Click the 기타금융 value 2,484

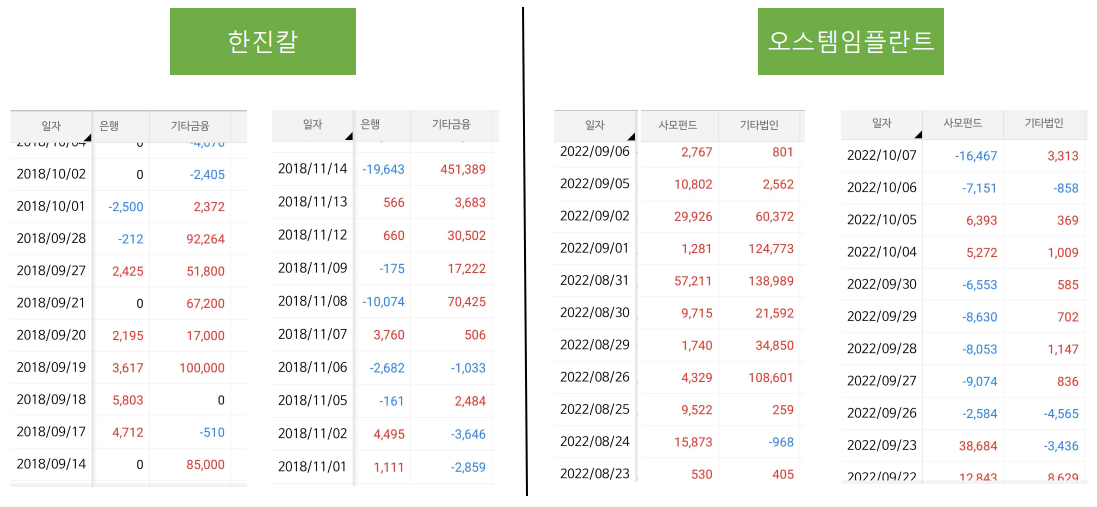point(470,401)
